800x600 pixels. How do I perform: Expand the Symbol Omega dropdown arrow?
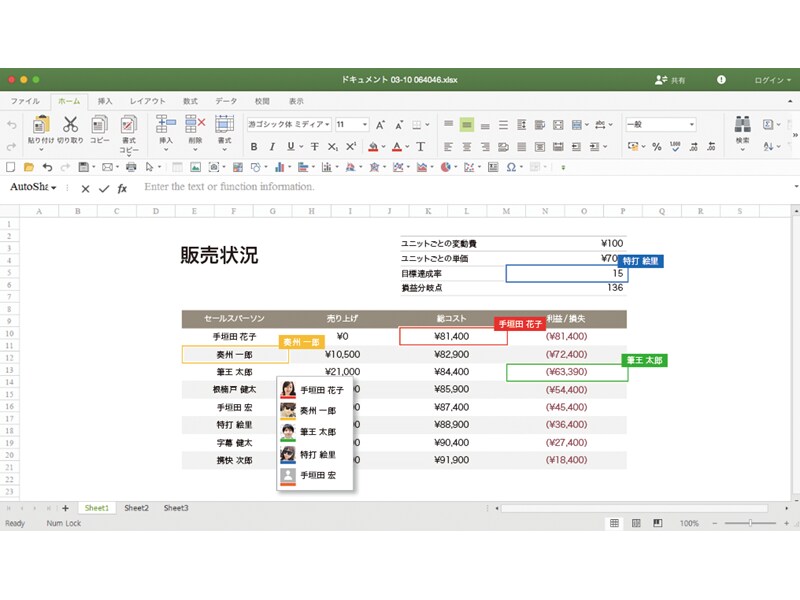coord(521,167)
